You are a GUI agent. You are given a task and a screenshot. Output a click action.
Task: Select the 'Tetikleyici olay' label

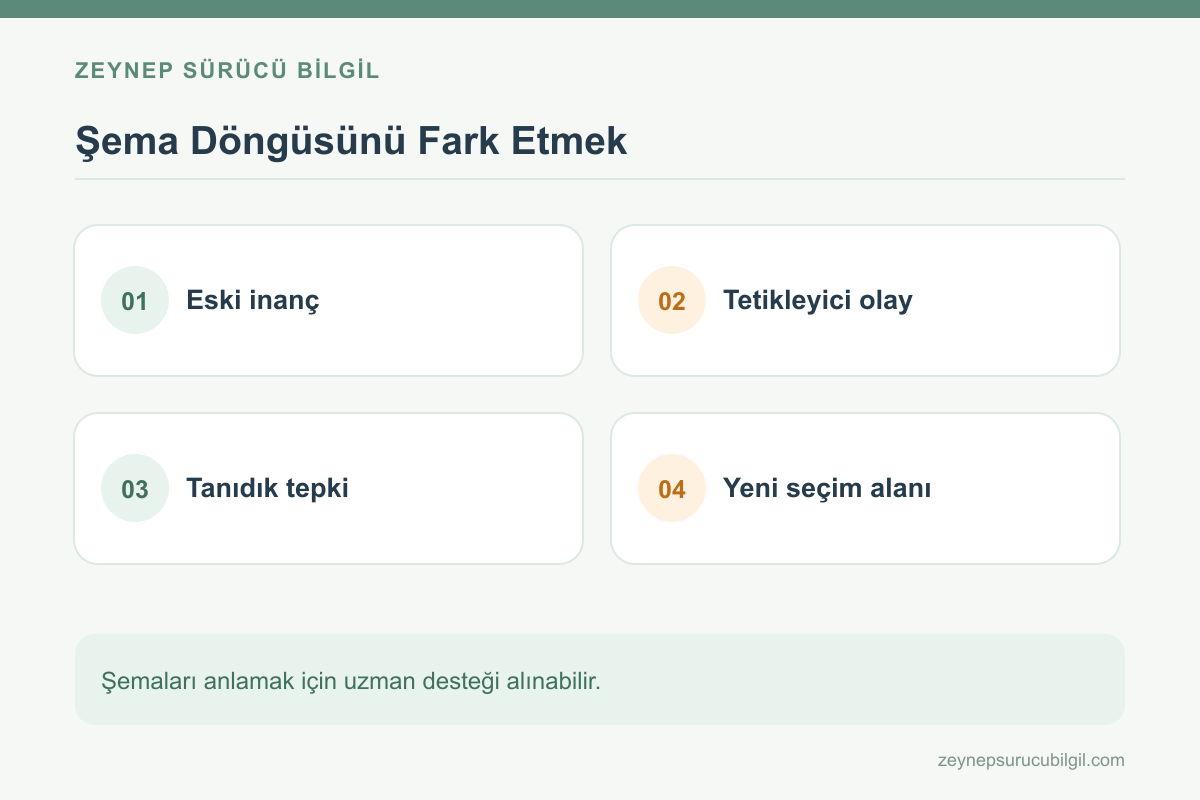coord(818,300)
